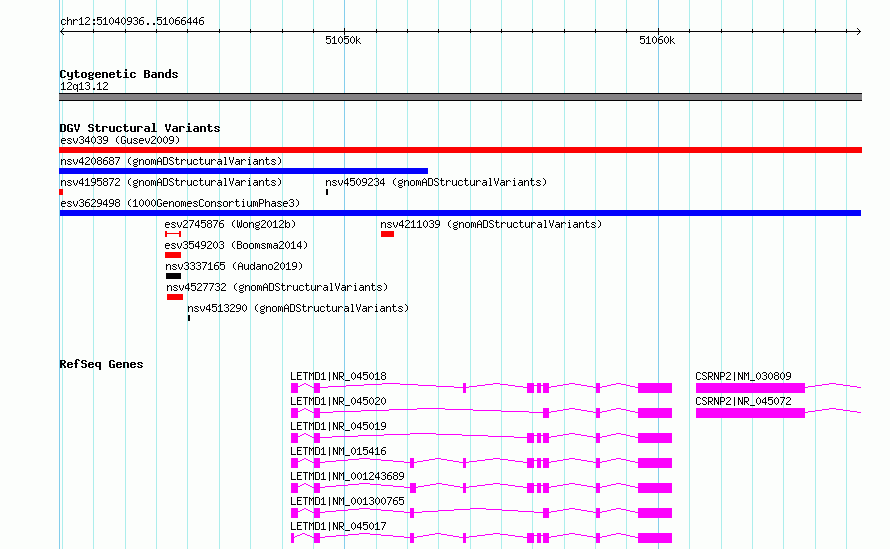Viewport: 890px width, 549px height.
Task: Click the 51050k ruler position label
Action: pos(343,40)
